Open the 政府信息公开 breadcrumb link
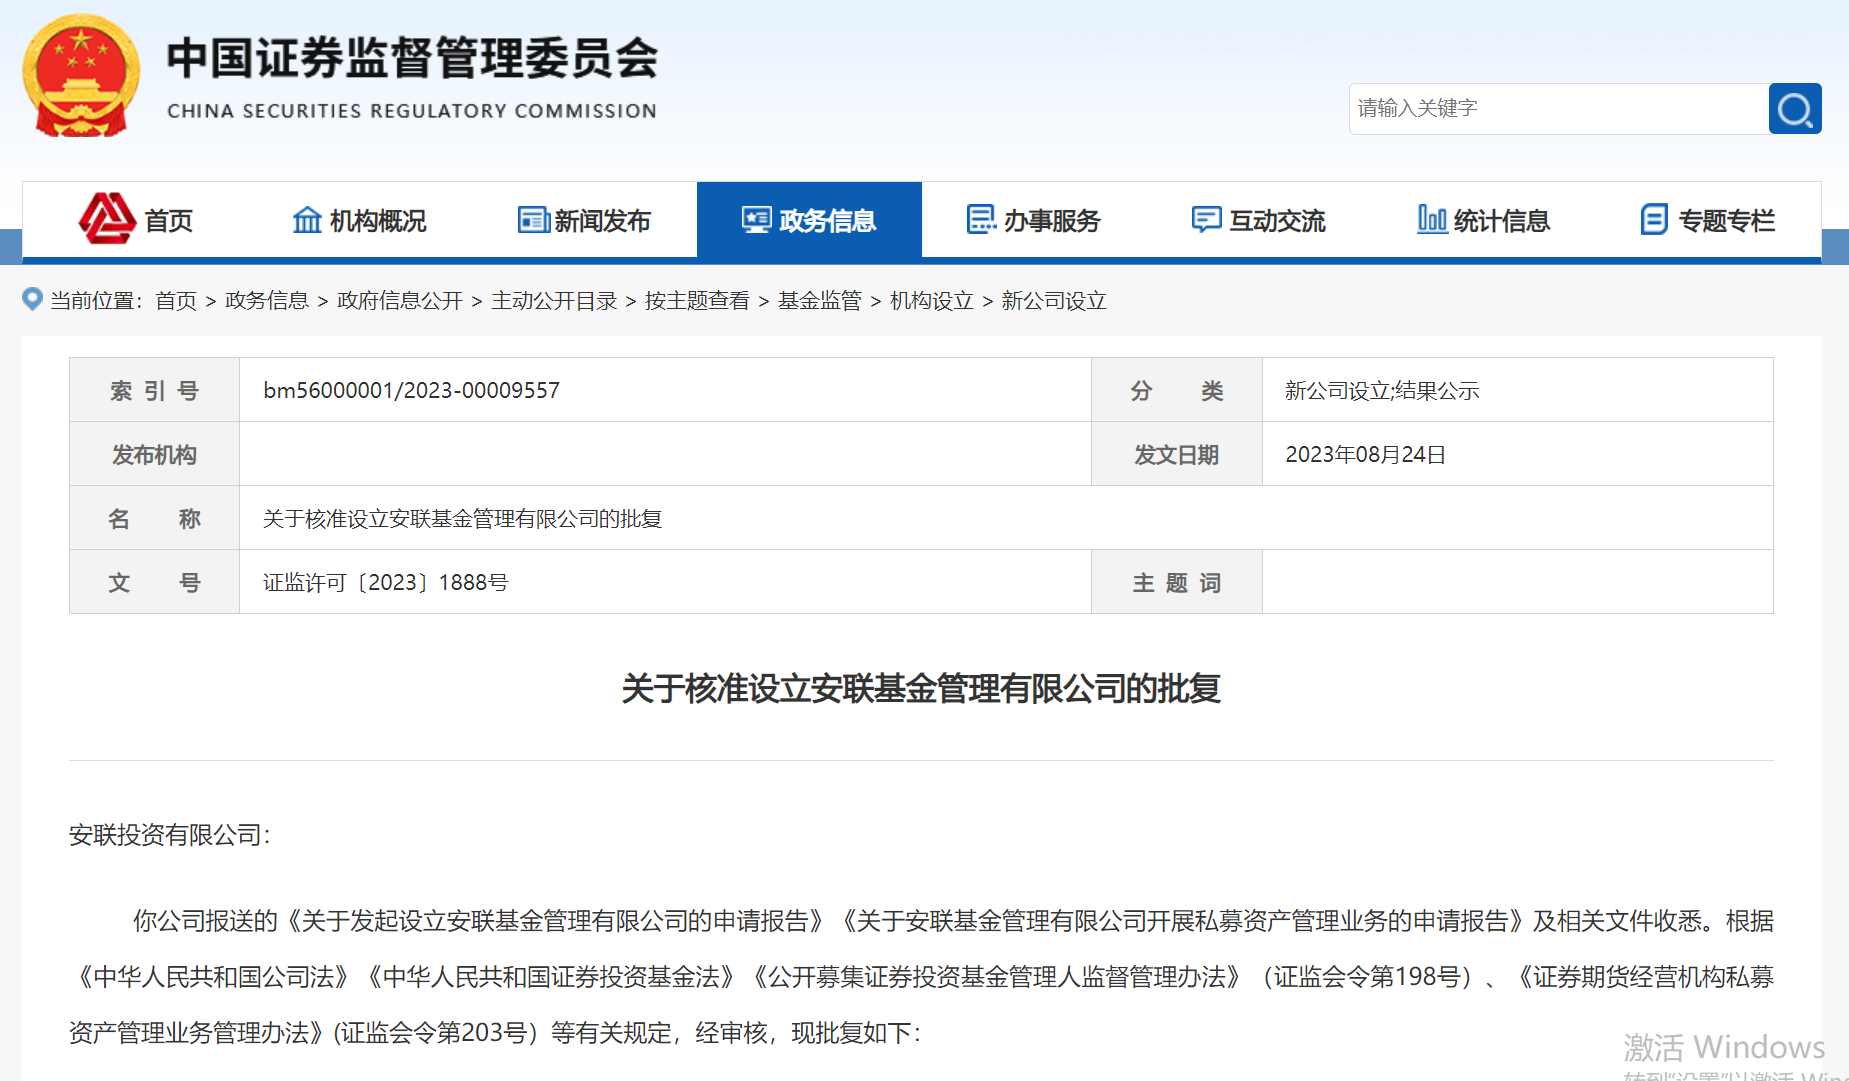The width and height of the screenshot is (1849, 1081). point(399,301)
